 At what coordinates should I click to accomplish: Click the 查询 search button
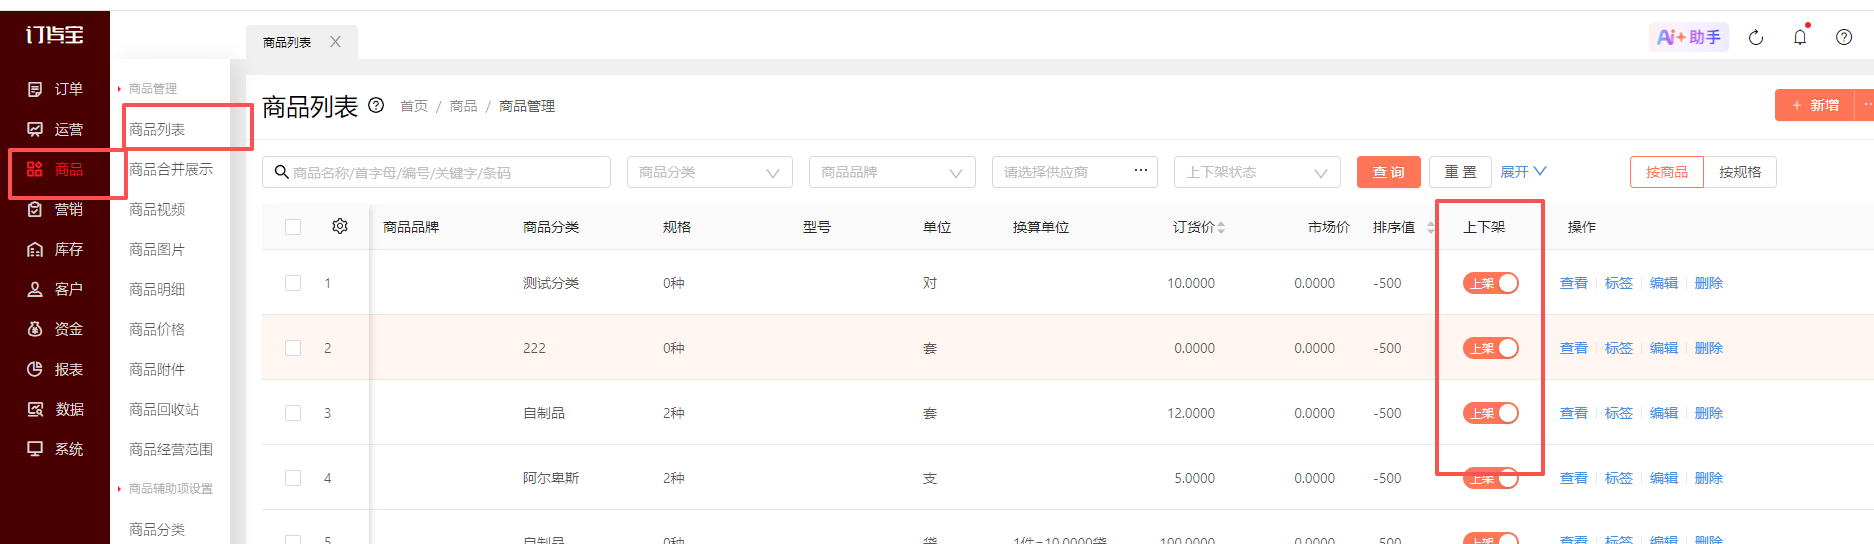[1389, 172]
